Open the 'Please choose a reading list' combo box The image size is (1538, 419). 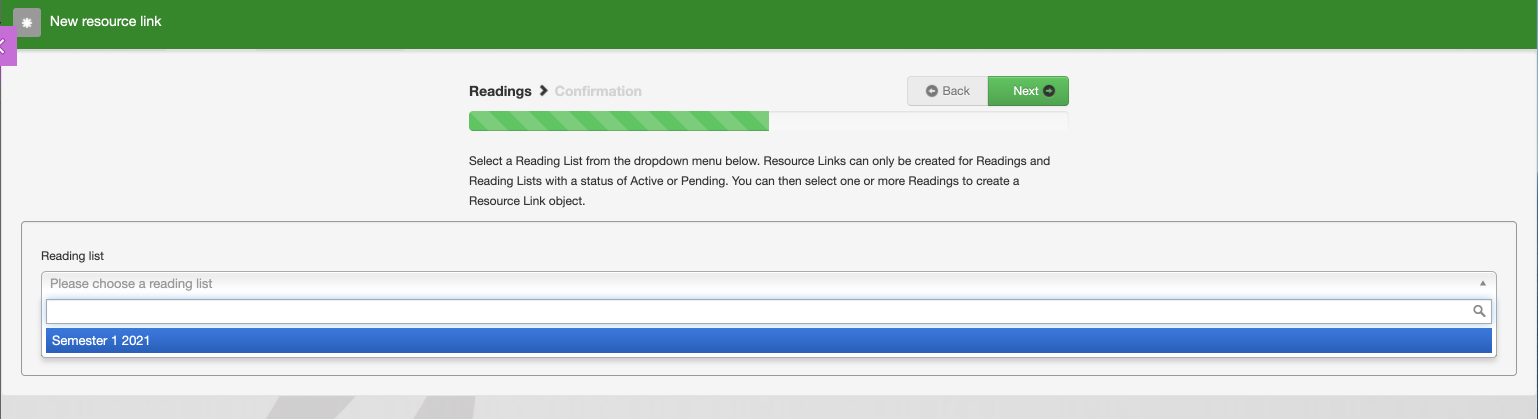coord(760,284)
